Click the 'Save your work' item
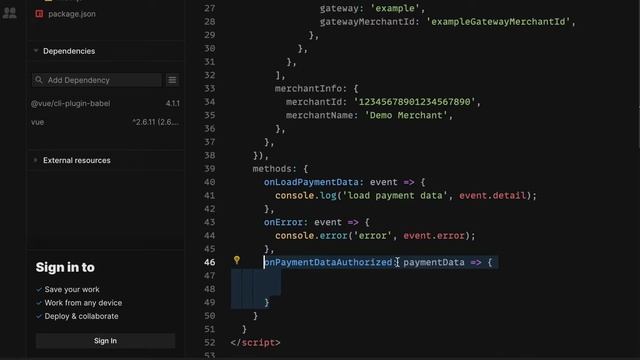 [72, 289]
